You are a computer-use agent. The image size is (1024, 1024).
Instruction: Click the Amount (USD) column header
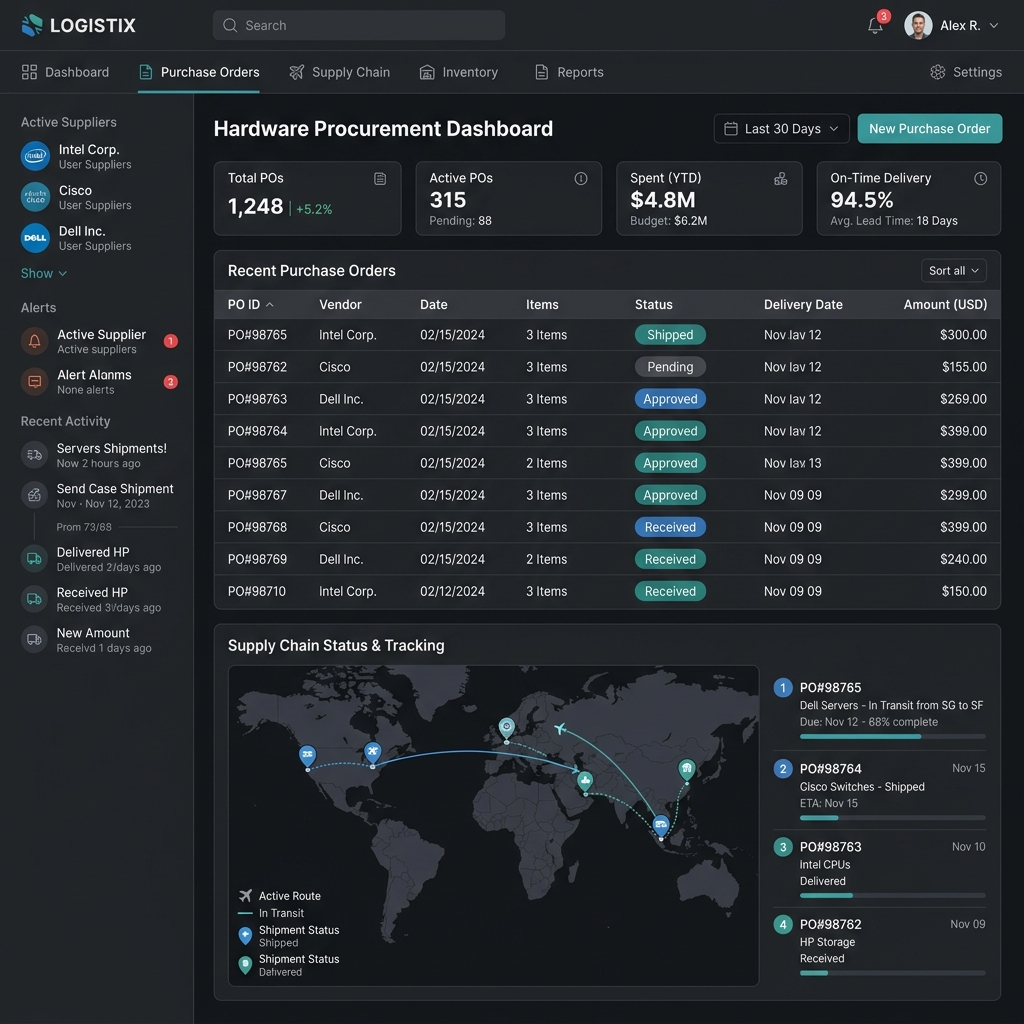click(945, 304)
